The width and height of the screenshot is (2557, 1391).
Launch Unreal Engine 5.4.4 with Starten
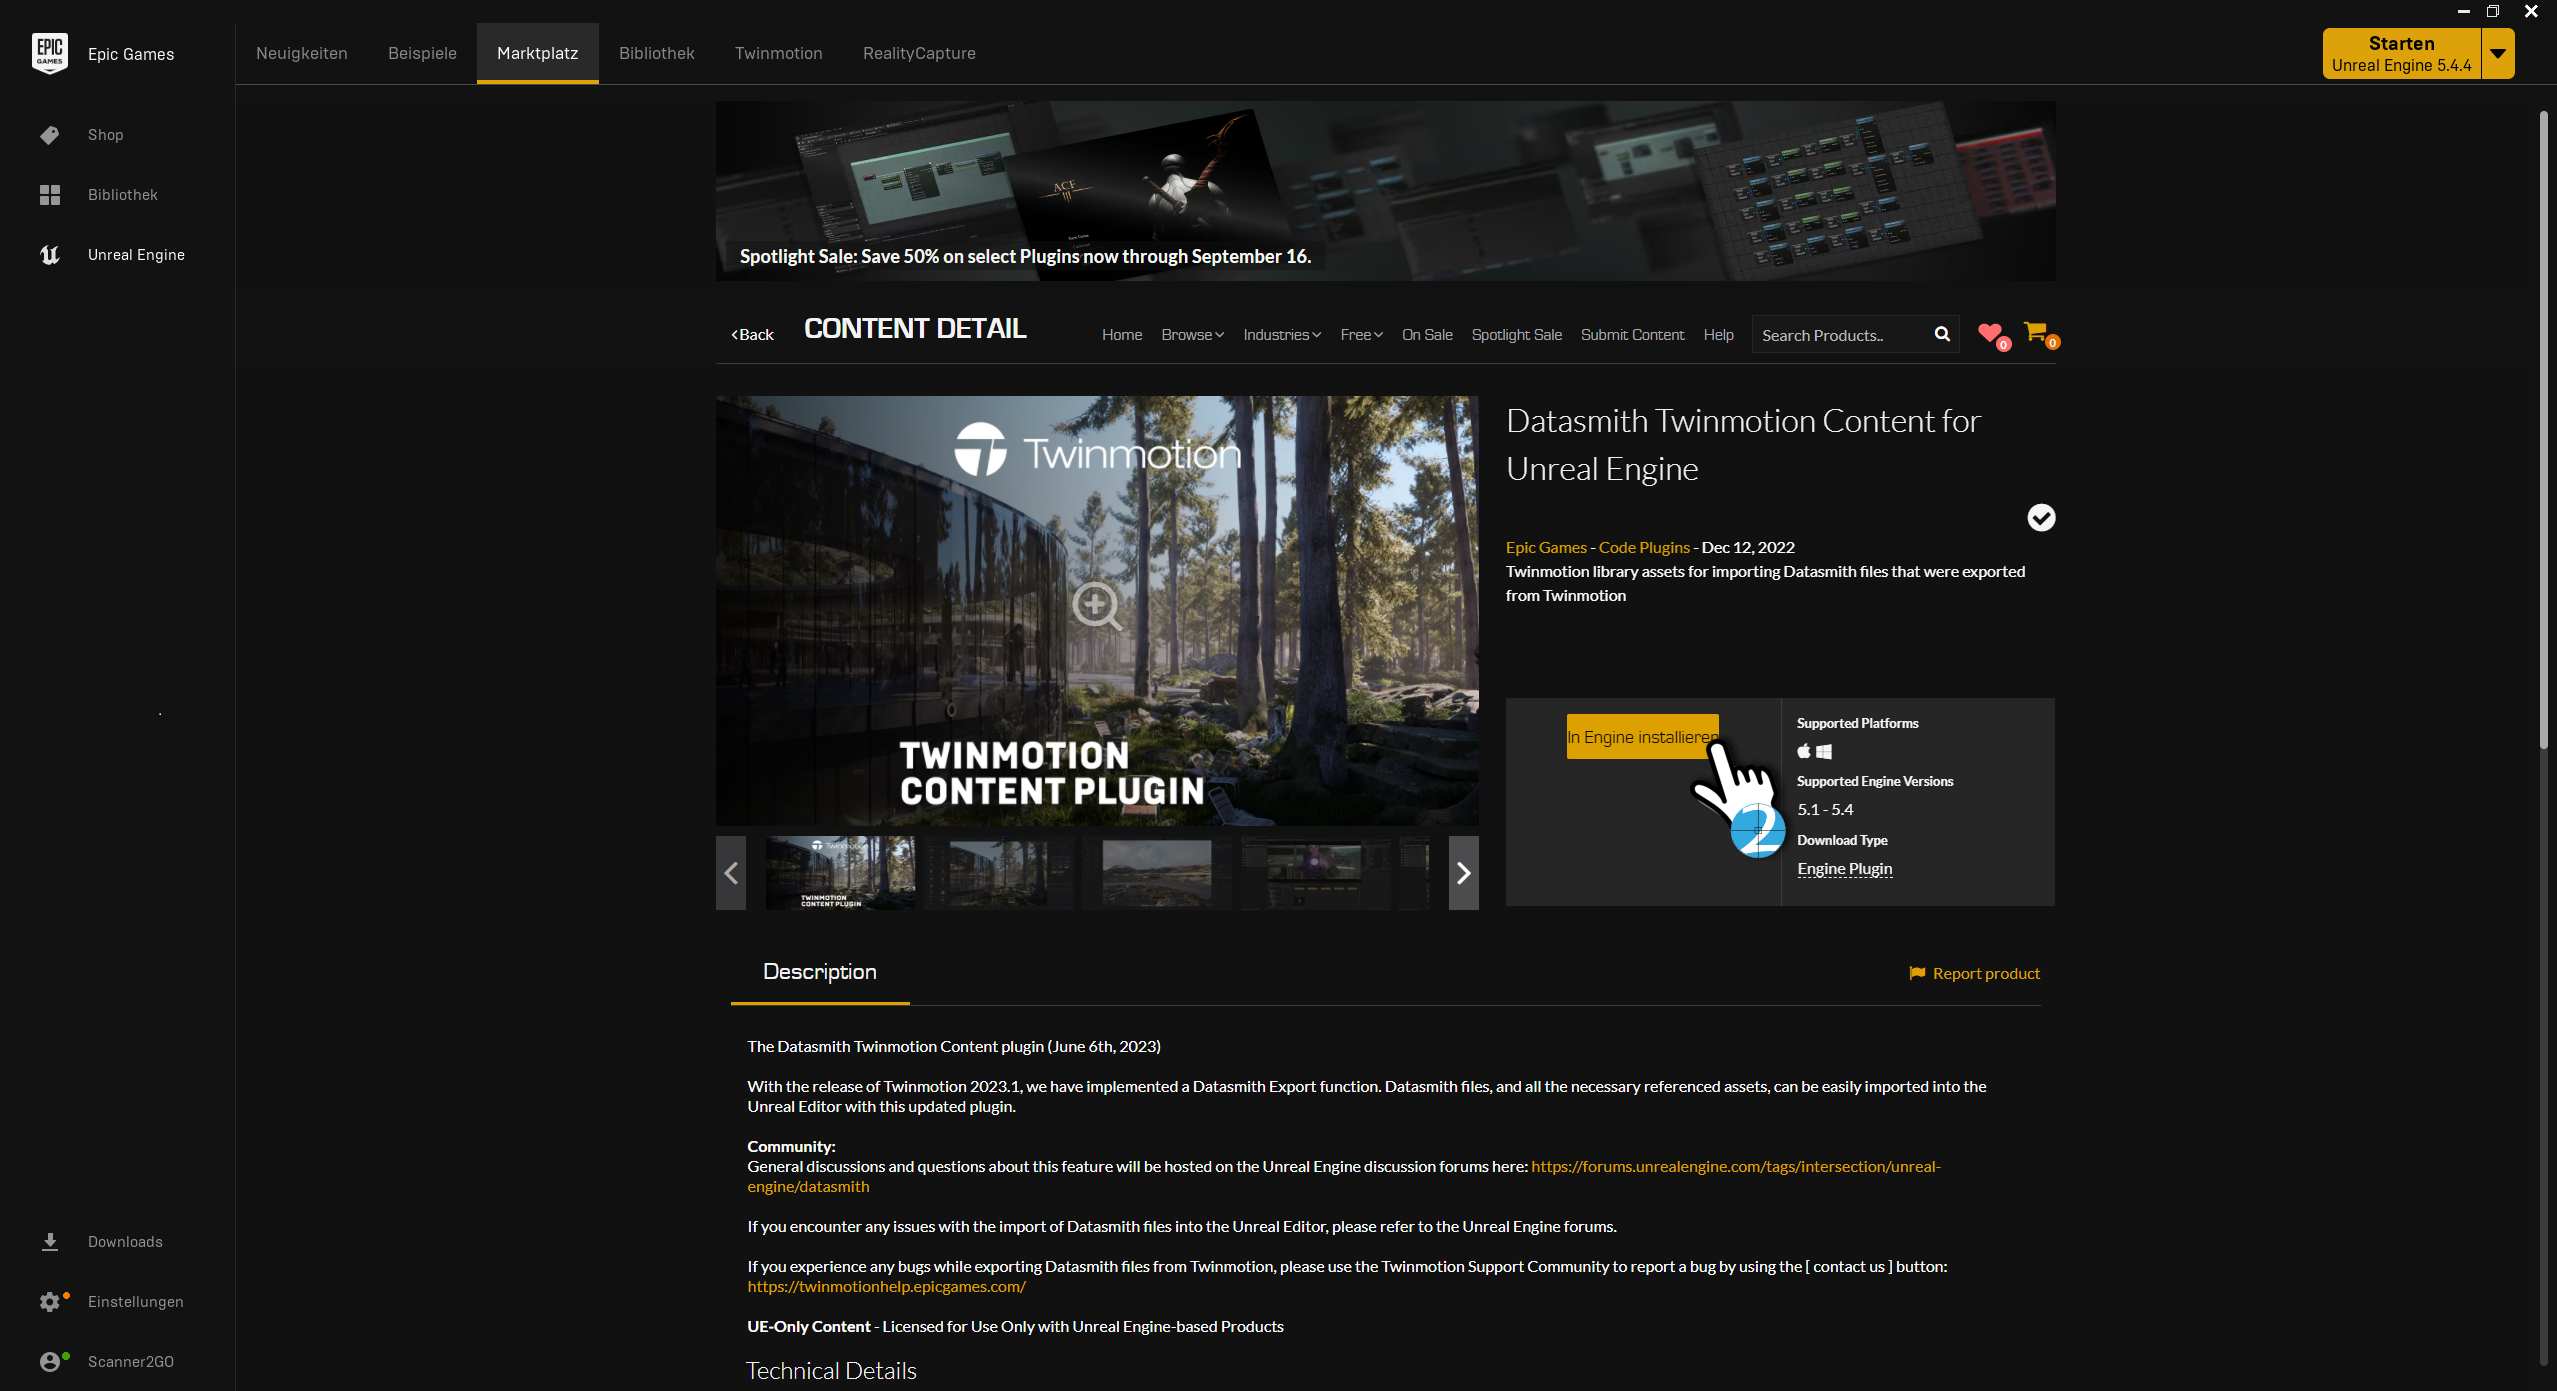tap(2401, 53)
